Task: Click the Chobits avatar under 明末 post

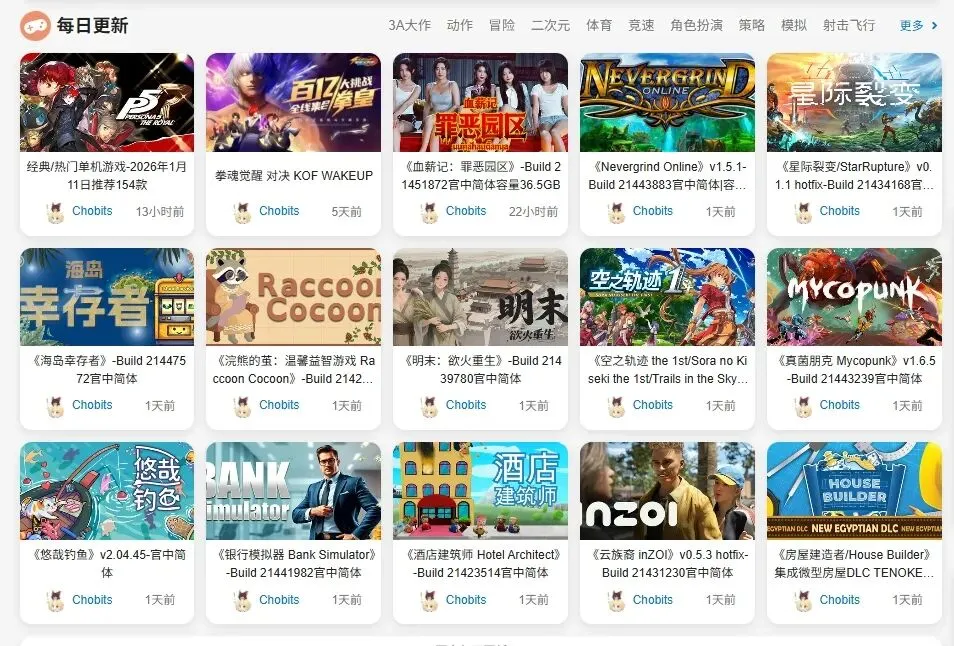Action: coord(430,406)
